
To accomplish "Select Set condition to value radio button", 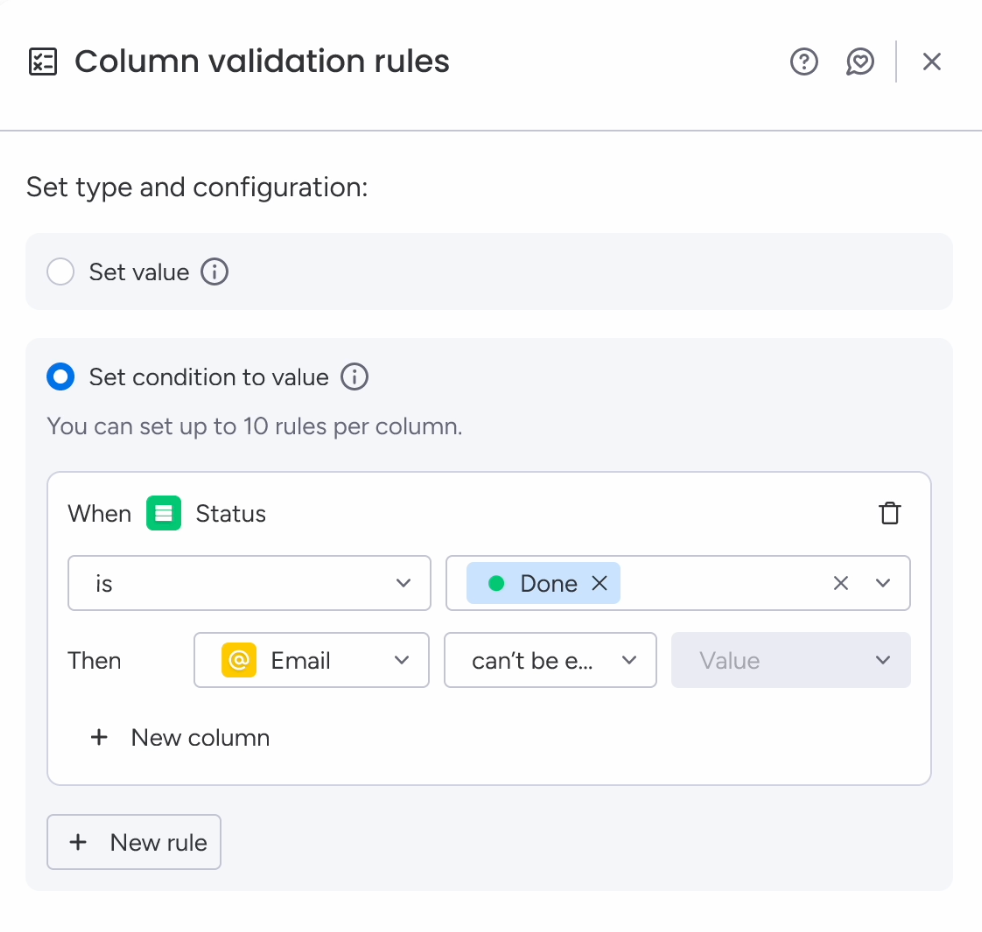I will click(x=61, y=377).
